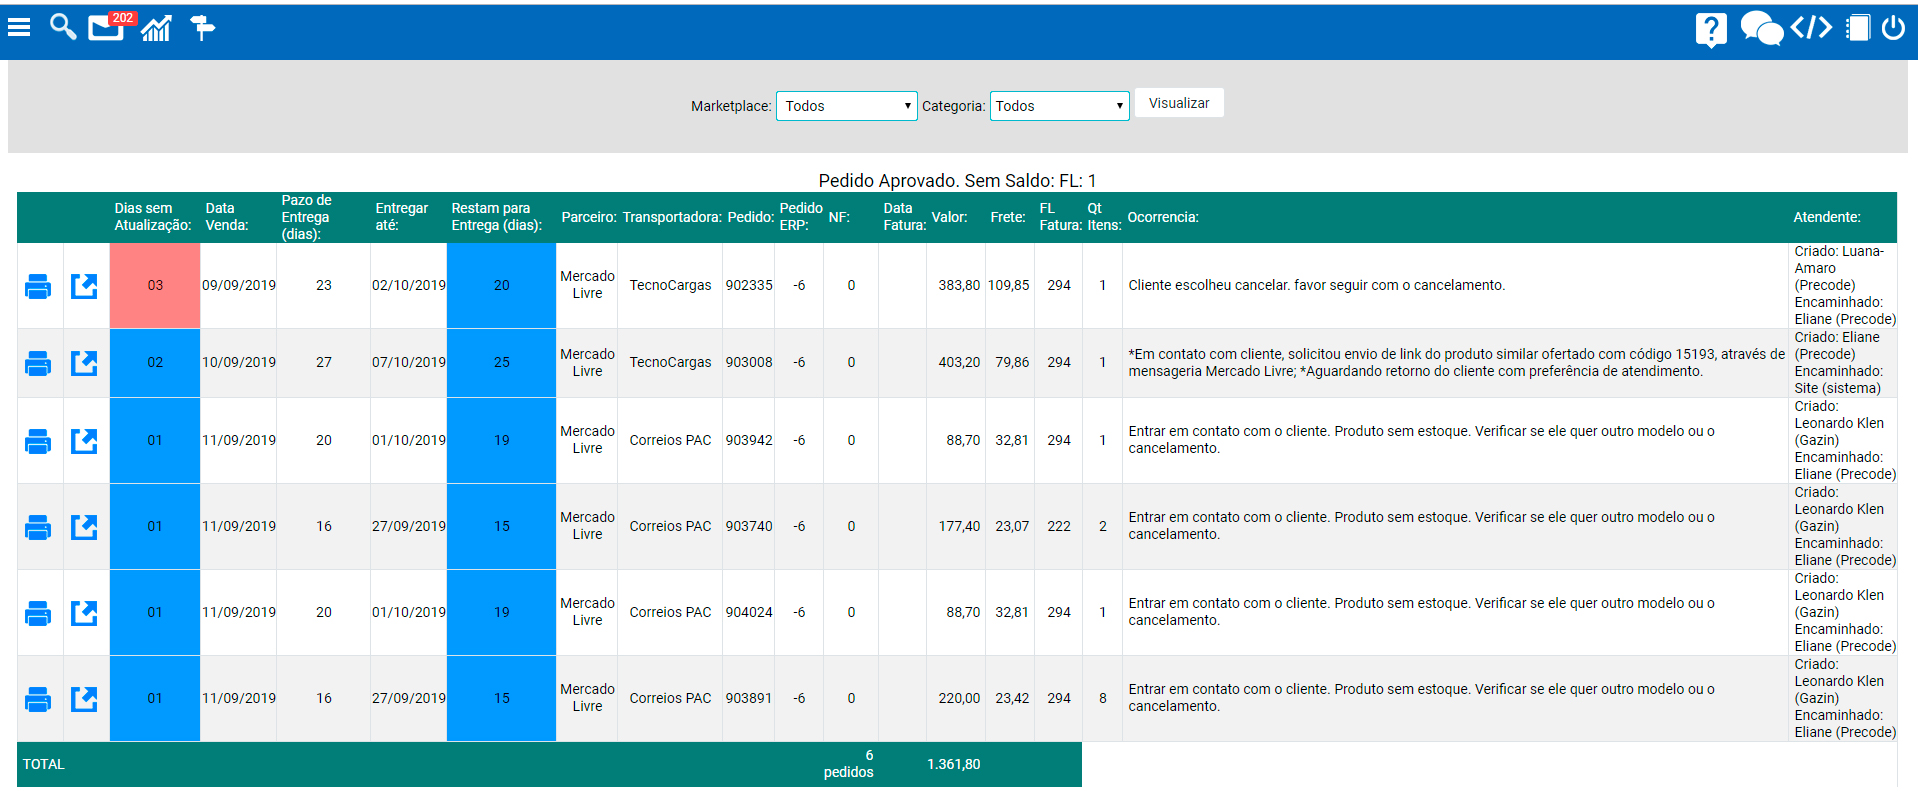Image resolution: width=1918 pixels, height=791 pixels.
Task: Select order number 903740
Action: tap(749, 527)
